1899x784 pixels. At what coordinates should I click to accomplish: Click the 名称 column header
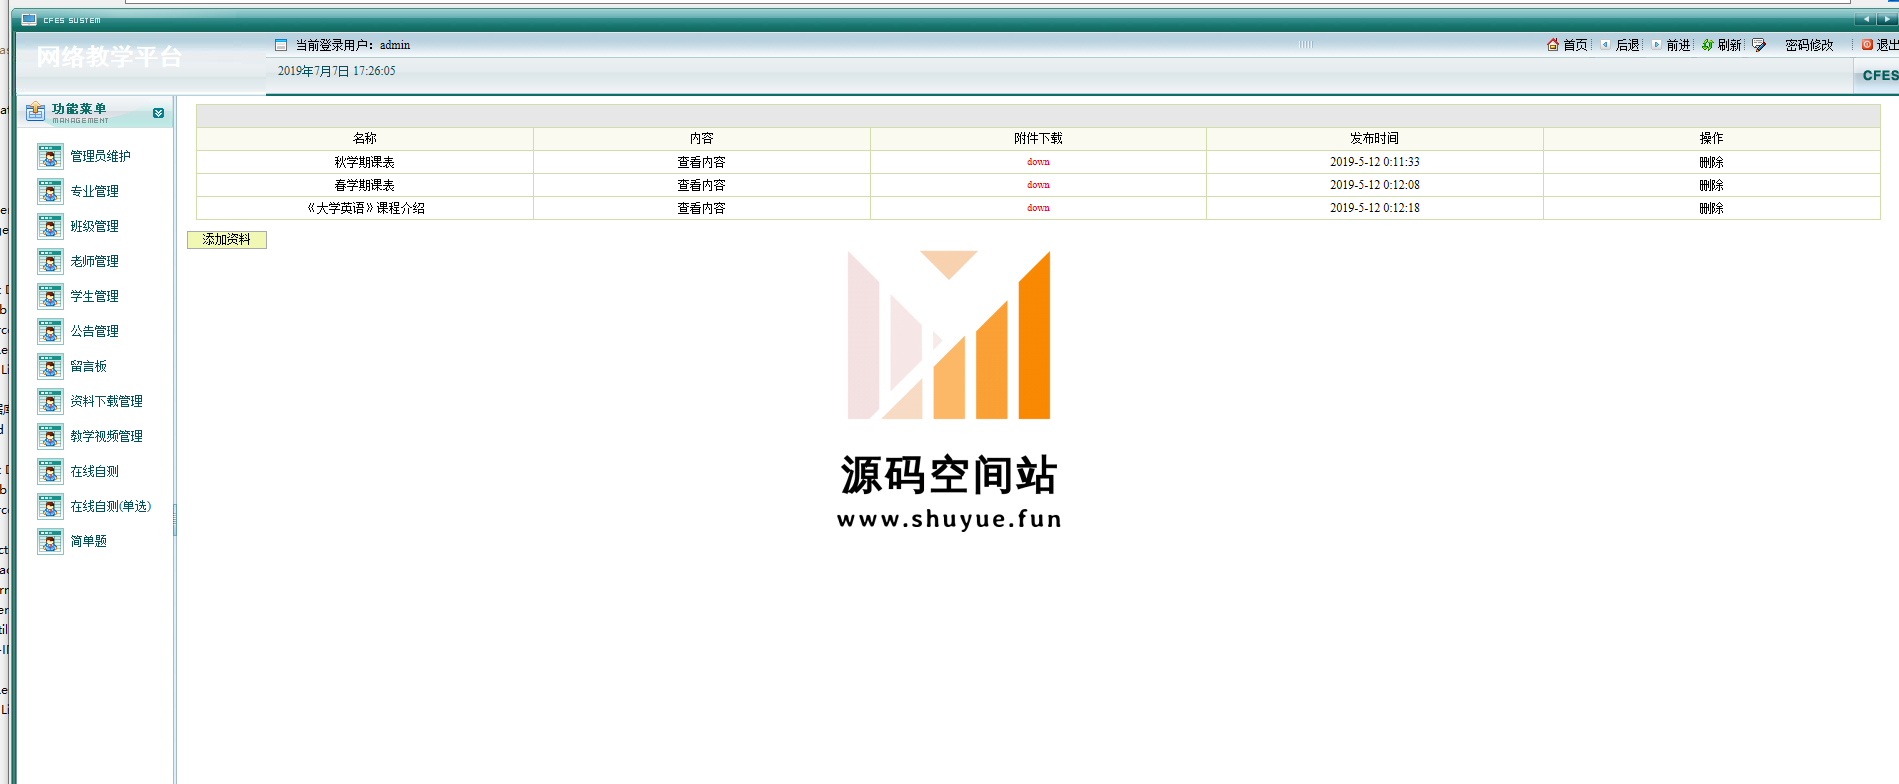coord(365,138)
